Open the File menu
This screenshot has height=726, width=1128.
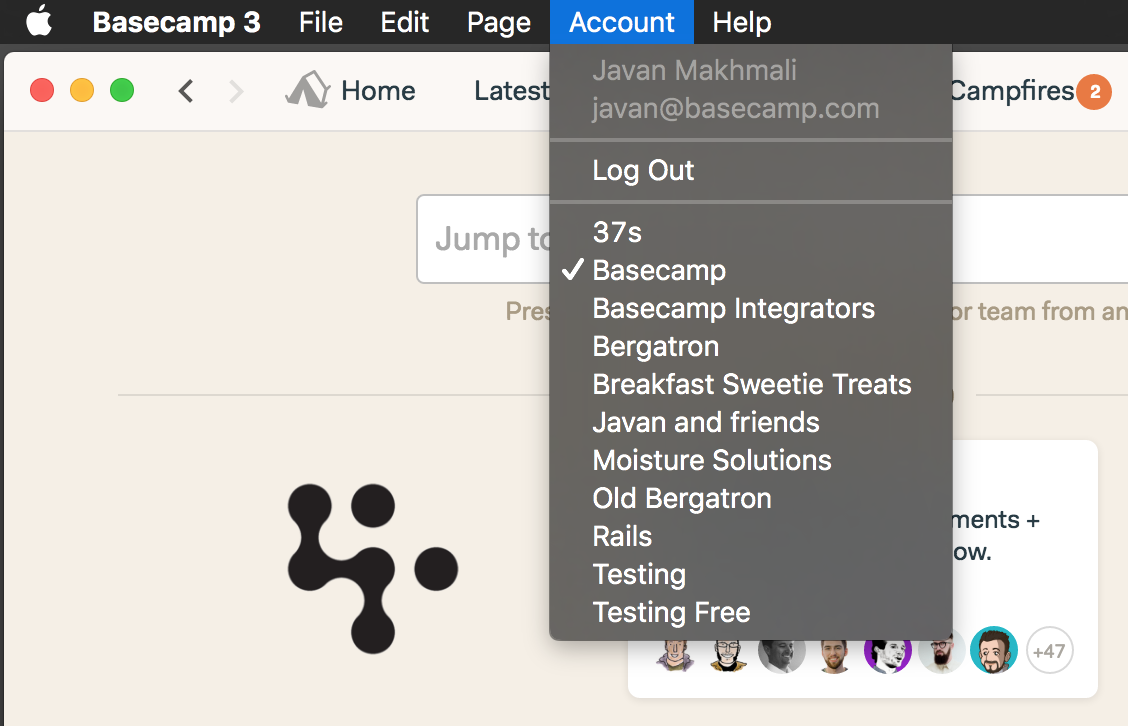pos(321,22)
